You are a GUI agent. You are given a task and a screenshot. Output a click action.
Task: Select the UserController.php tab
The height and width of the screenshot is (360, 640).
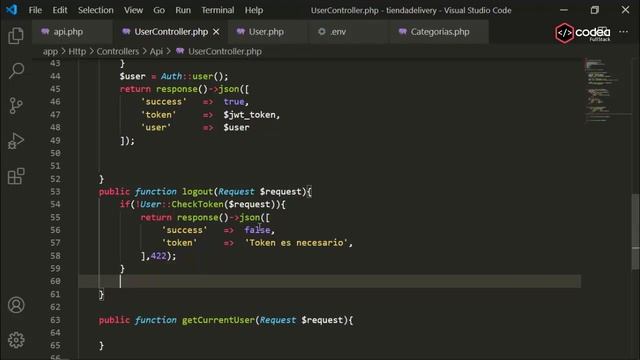[x=170, y=32]
